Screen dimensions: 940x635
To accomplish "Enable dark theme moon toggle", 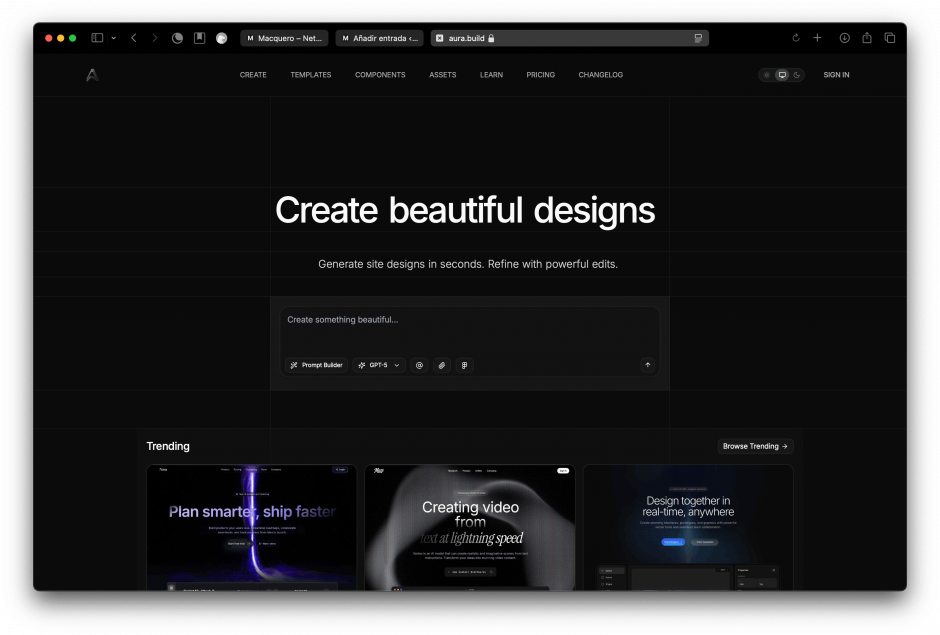I will (796, 75).
